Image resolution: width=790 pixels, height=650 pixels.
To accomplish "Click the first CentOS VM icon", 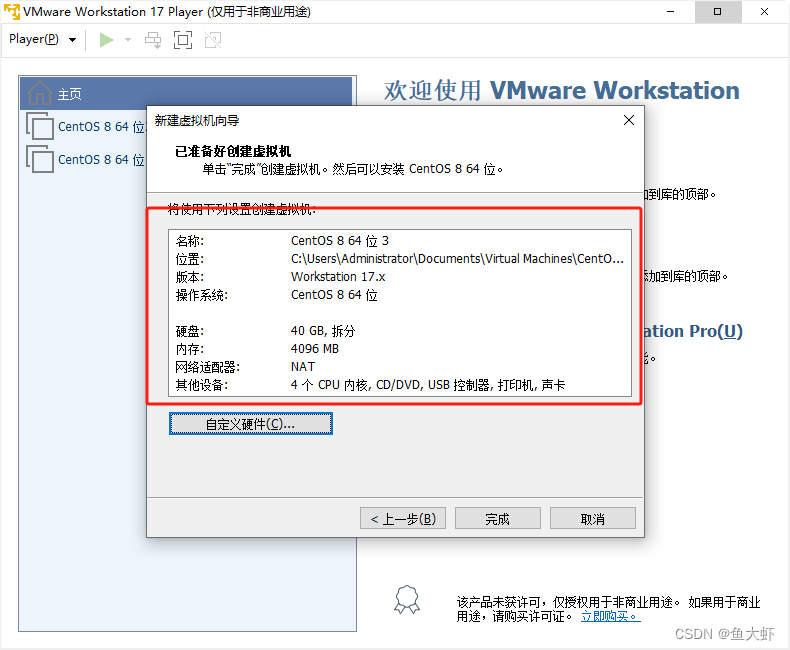I will tap(40, 126).
